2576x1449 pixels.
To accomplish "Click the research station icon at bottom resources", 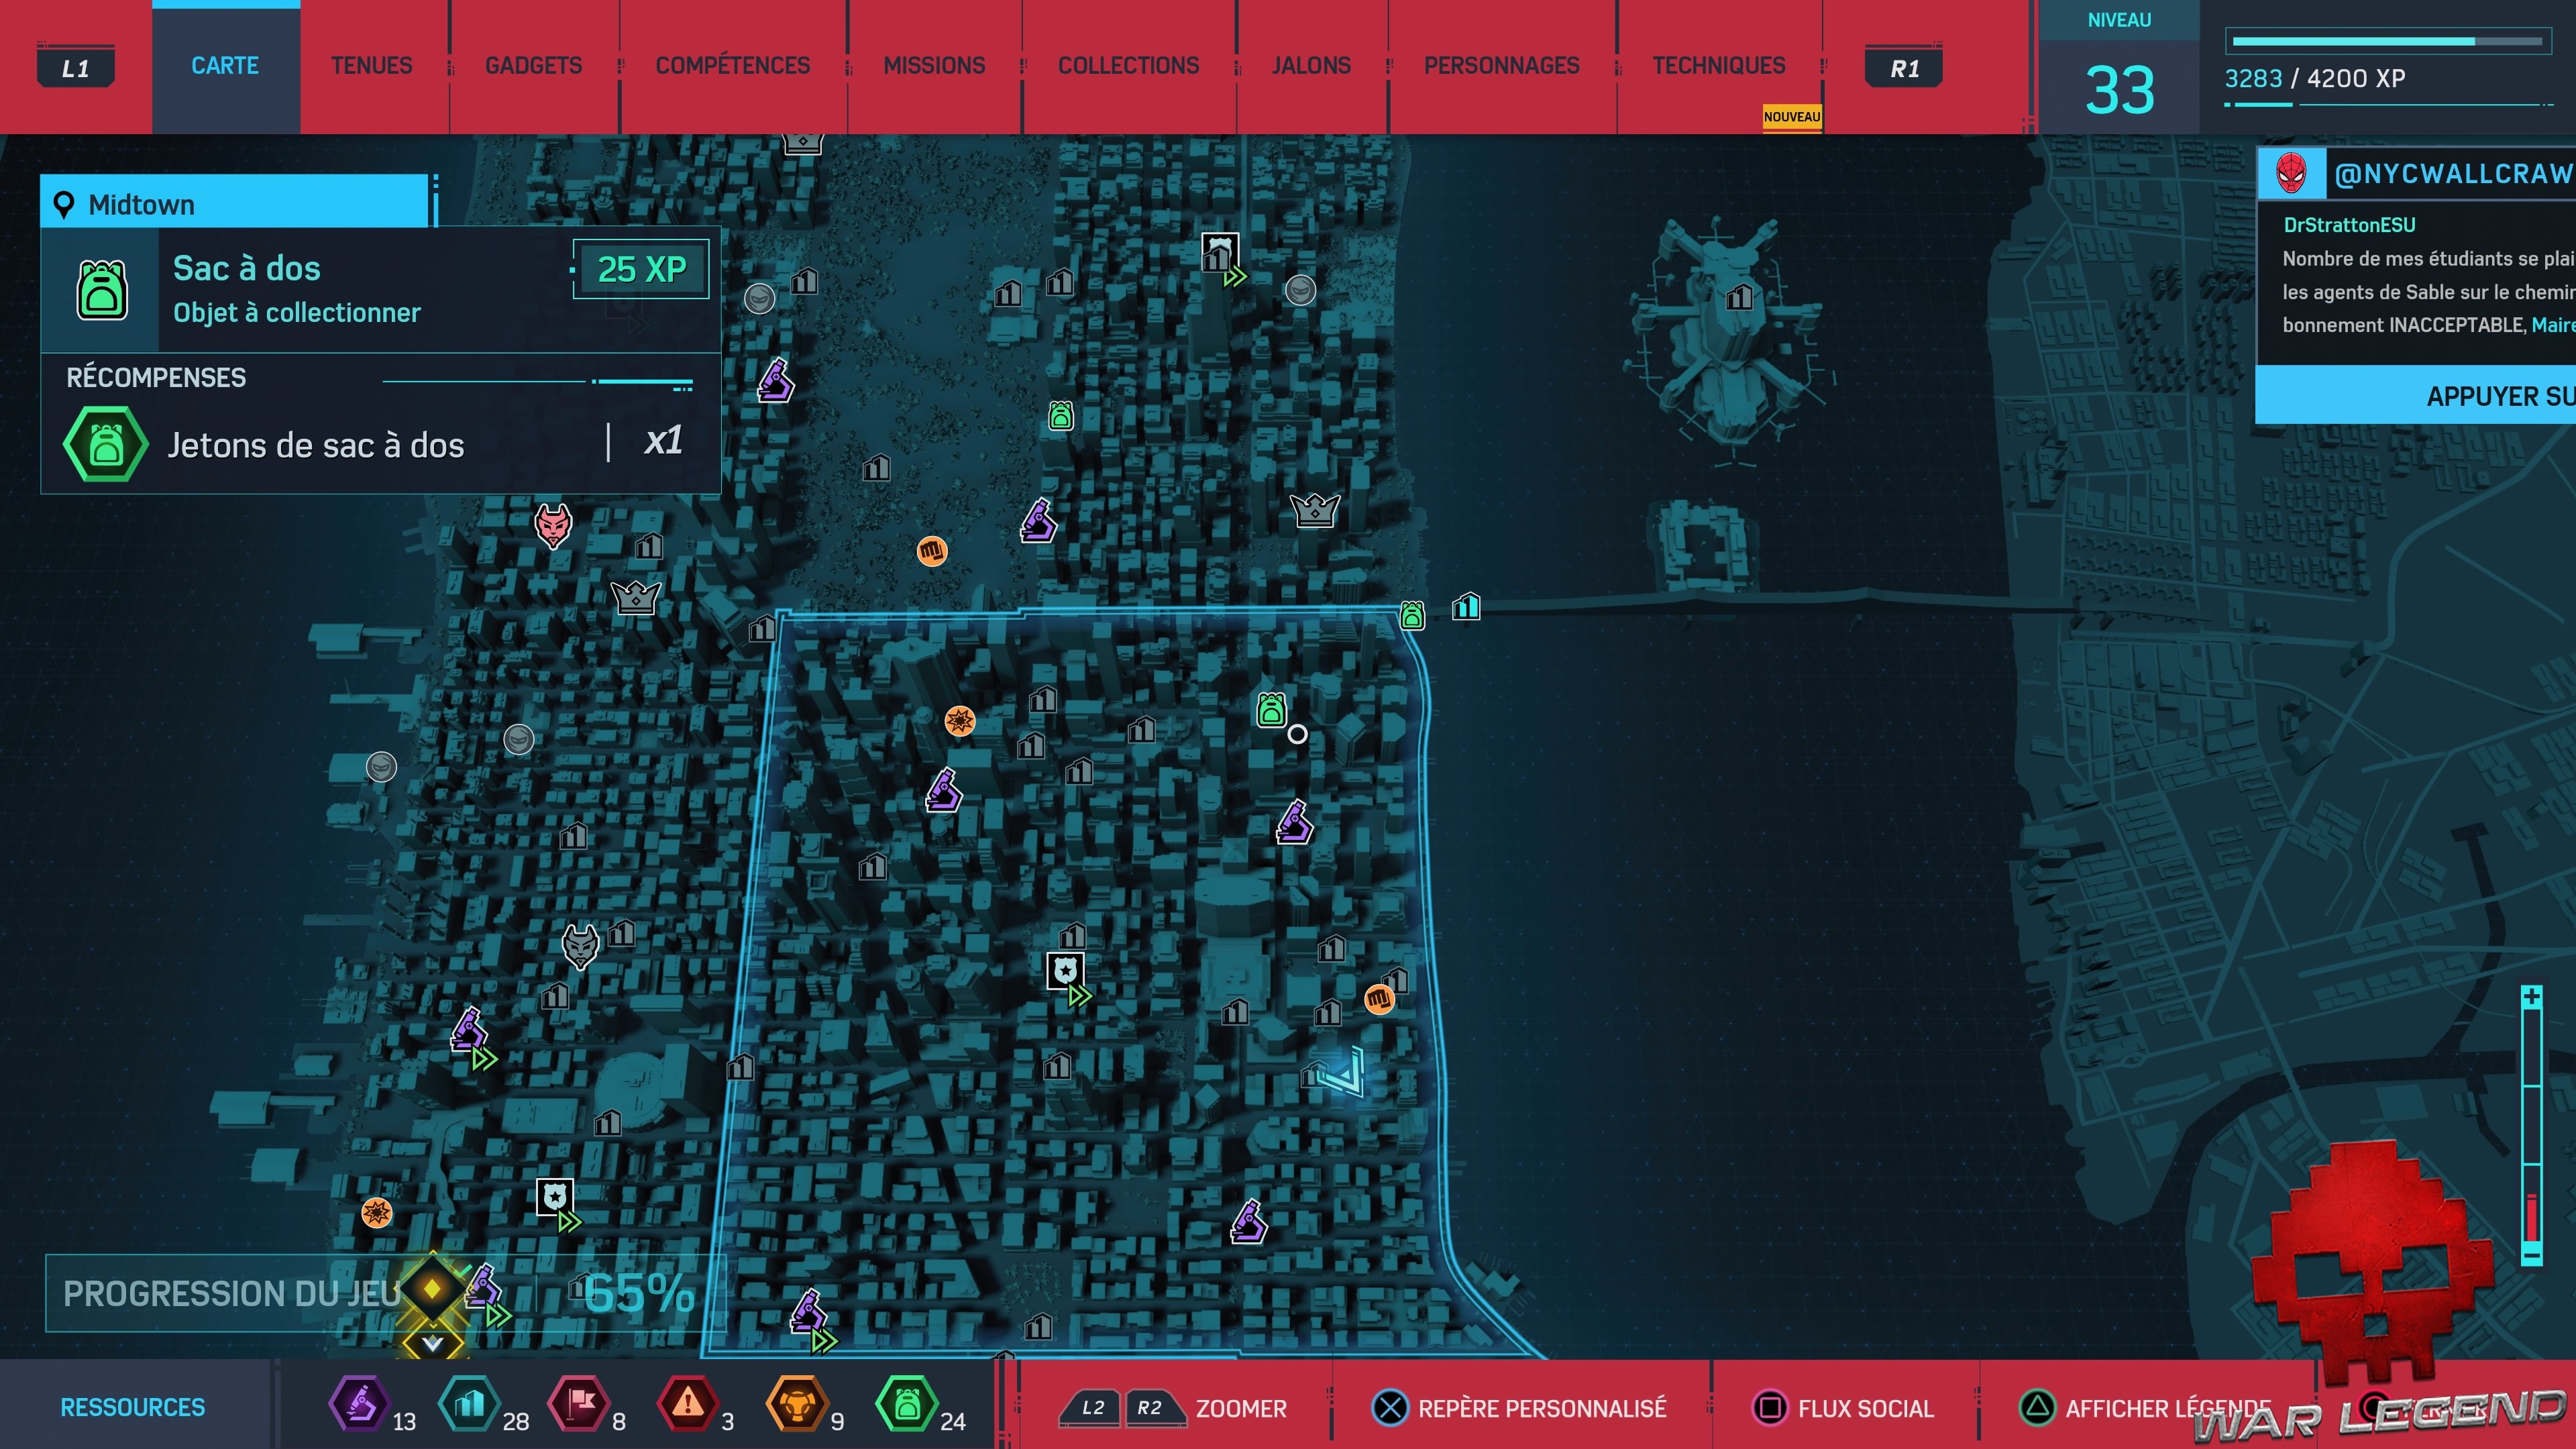I will pyautogui.click(x=359, y=1404).
